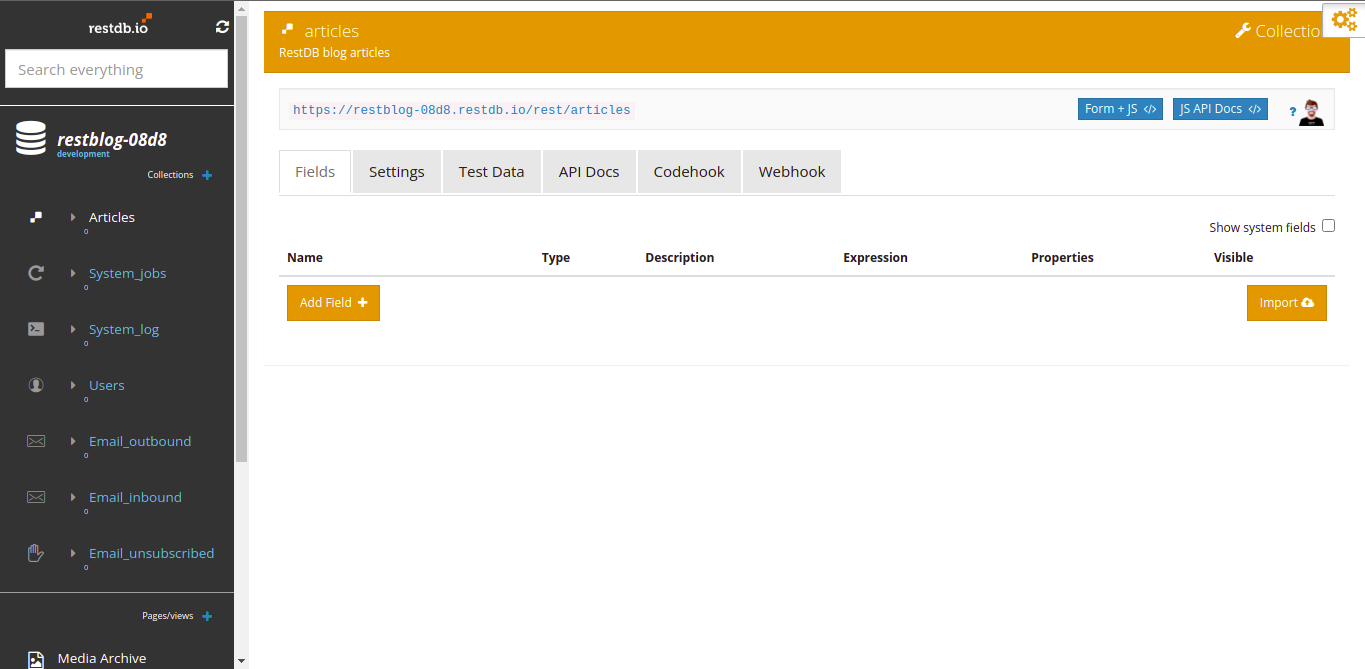Click the Users person icon
Image resolution: width=1365 pixels, height=669 pixels.
click(36, 385)
